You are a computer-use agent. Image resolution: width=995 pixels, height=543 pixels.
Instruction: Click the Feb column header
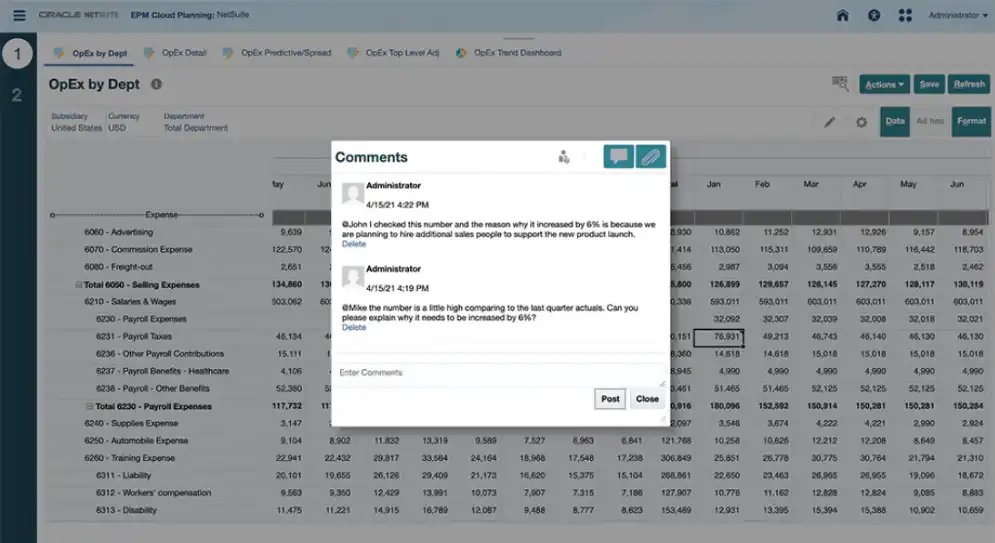pyautogui.click(x=762, y=185)
